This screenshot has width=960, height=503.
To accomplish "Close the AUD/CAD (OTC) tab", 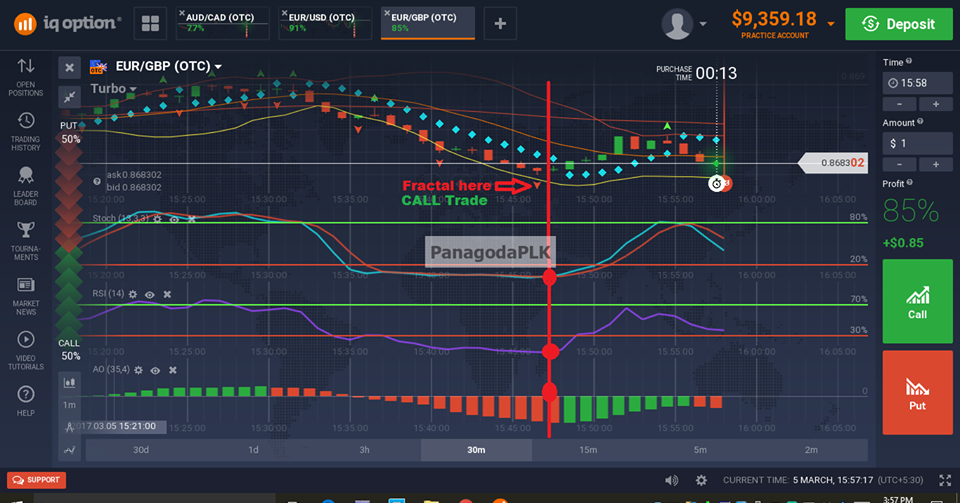I will (x=182, y=13).
